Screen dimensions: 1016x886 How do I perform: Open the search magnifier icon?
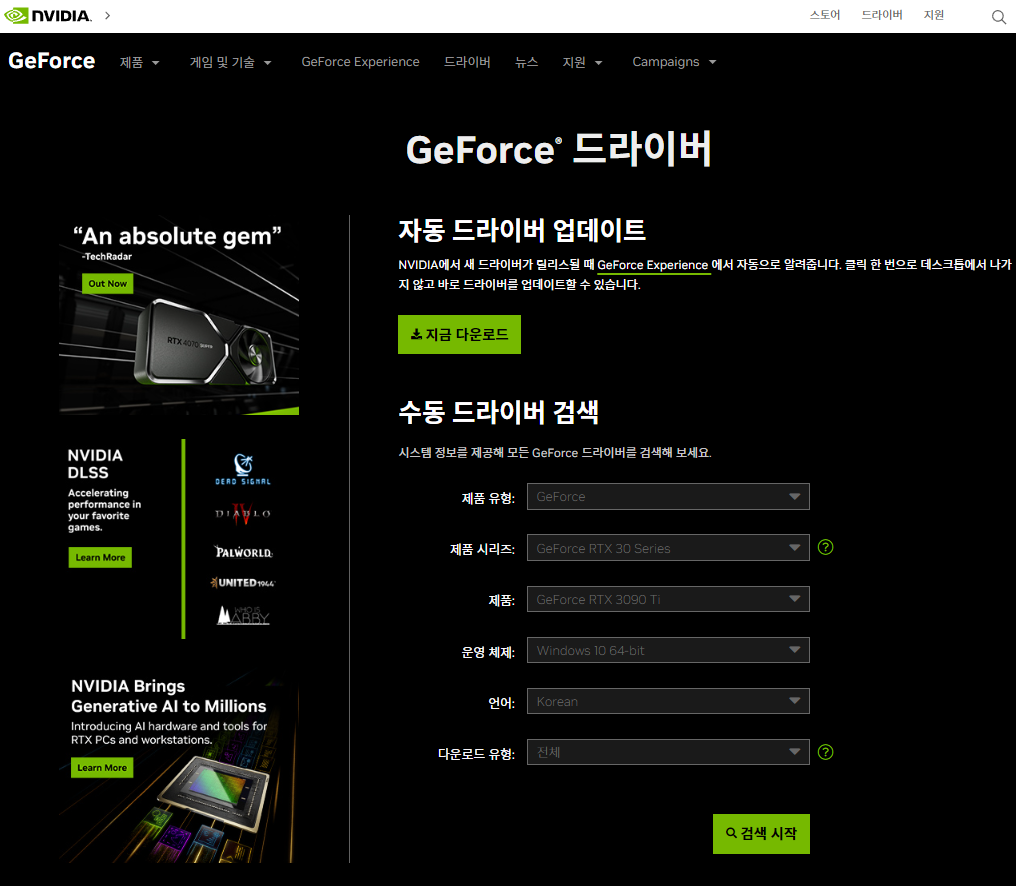[999, 16]
